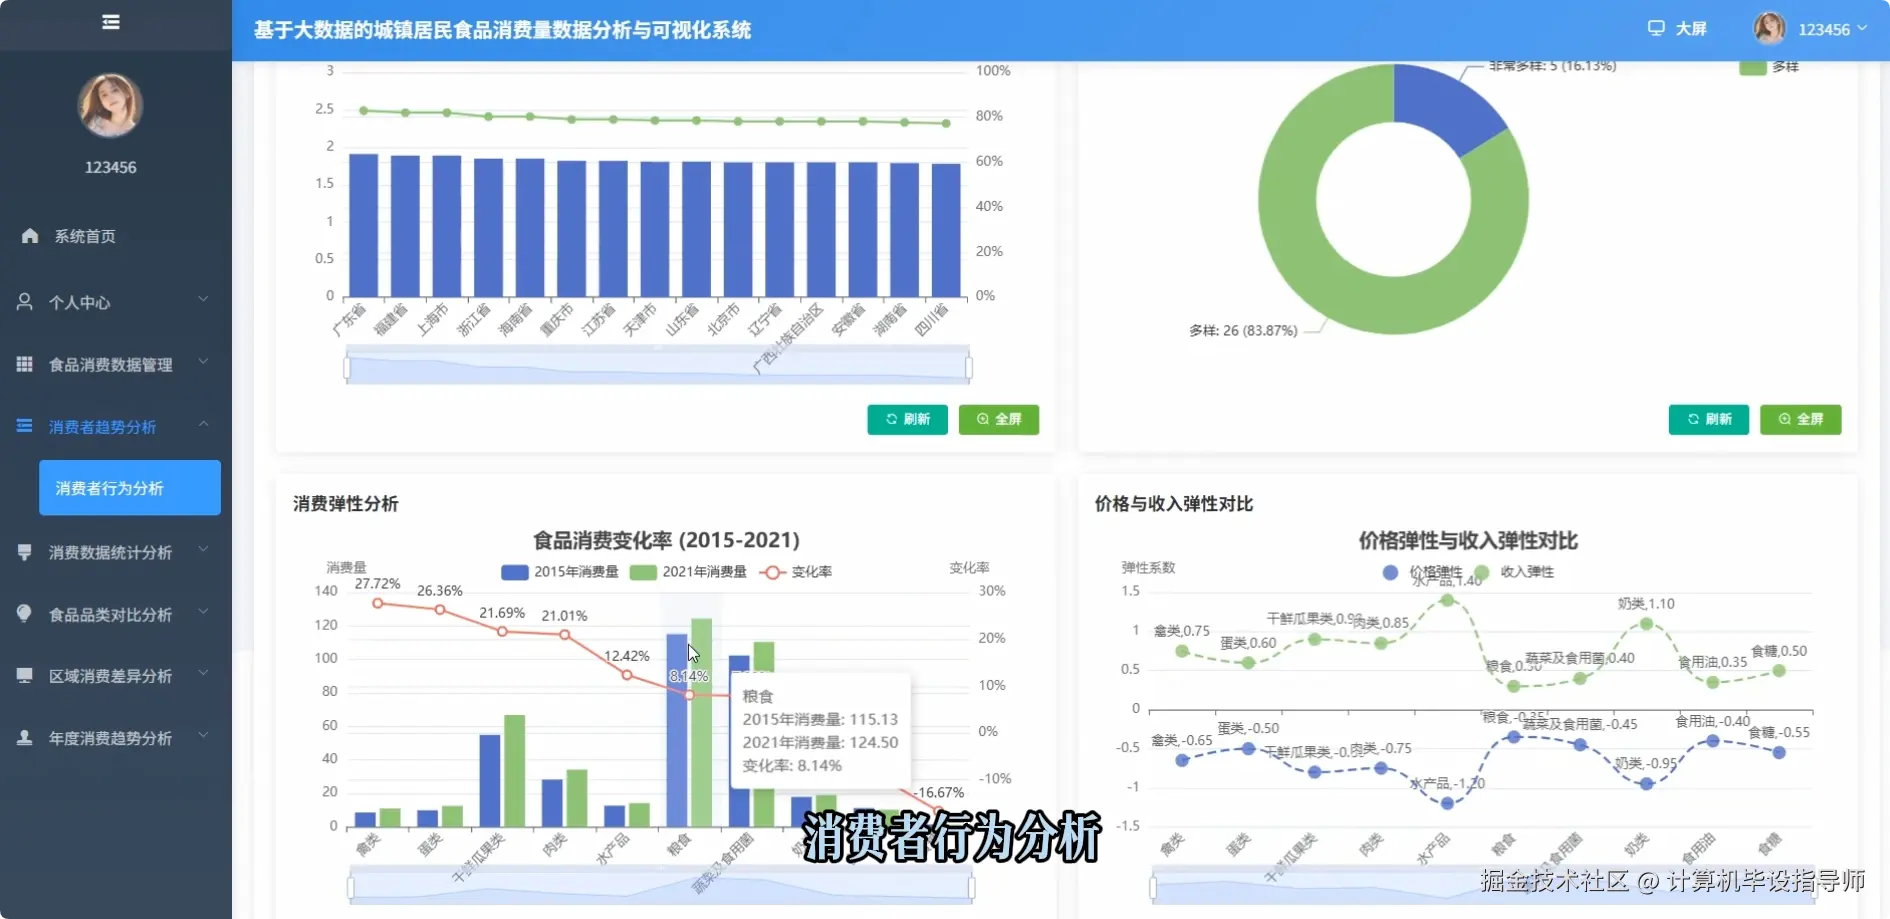Click the bulb icon beside 食品品类对比分析

[25, 614]
